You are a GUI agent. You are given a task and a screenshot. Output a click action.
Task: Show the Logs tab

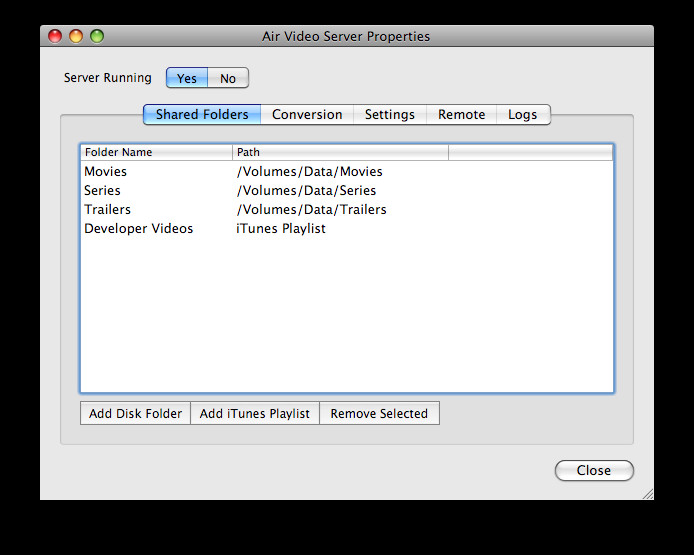click(523, 115)
